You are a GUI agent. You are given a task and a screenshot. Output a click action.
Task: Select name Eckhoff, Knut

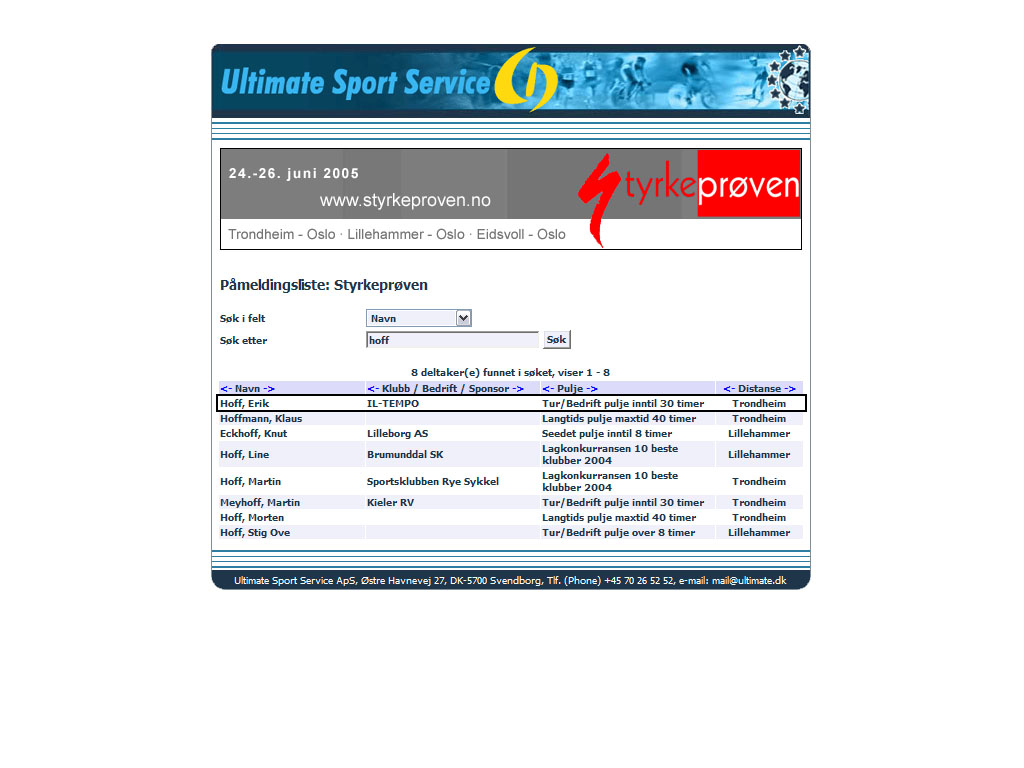coord(253,434)
